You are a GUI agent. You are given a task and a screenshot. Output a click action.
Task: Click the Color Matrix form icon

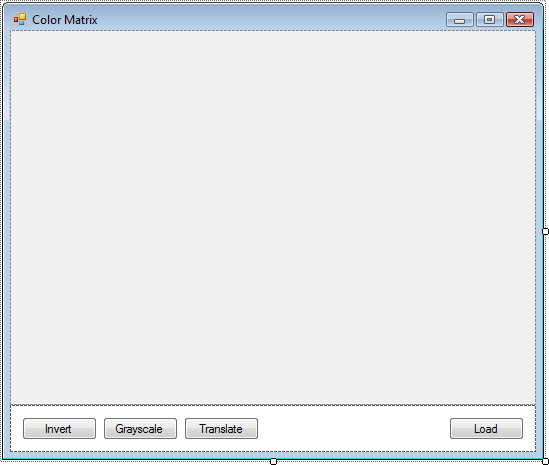click(x=20, y=19)
